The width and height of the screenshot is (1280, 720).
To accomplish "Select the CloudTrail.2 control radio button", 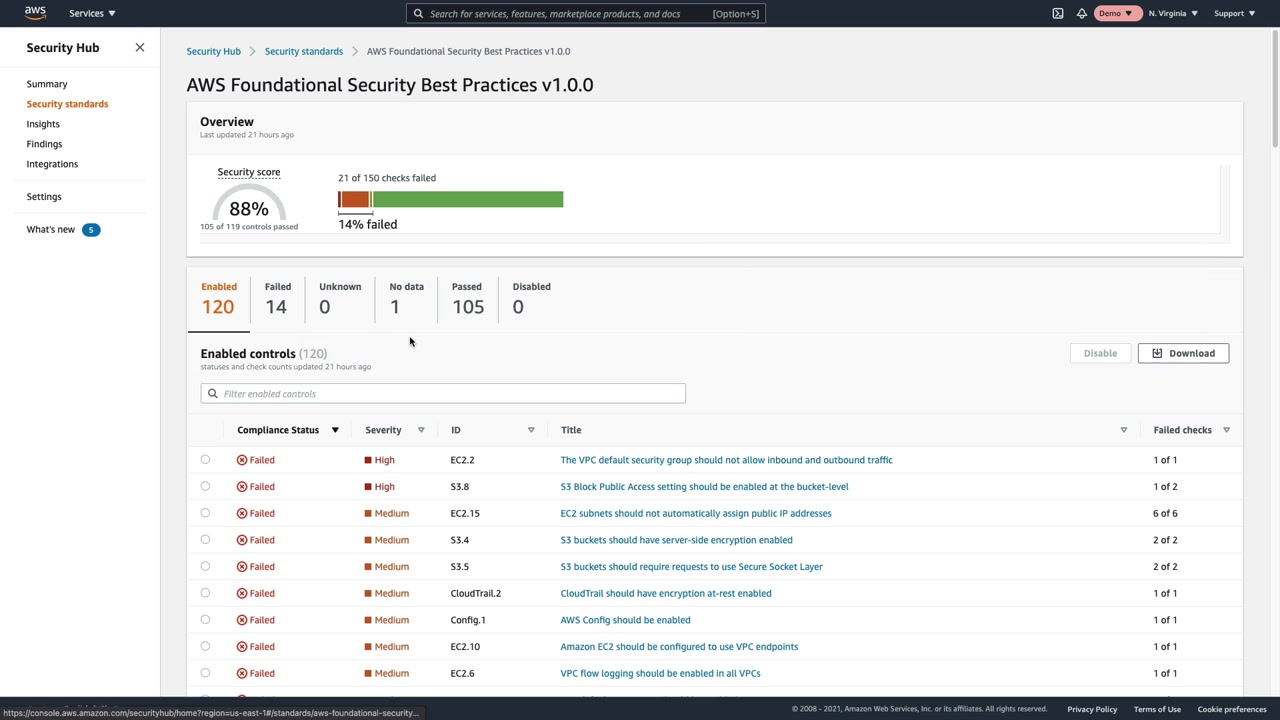I will 205,593.
